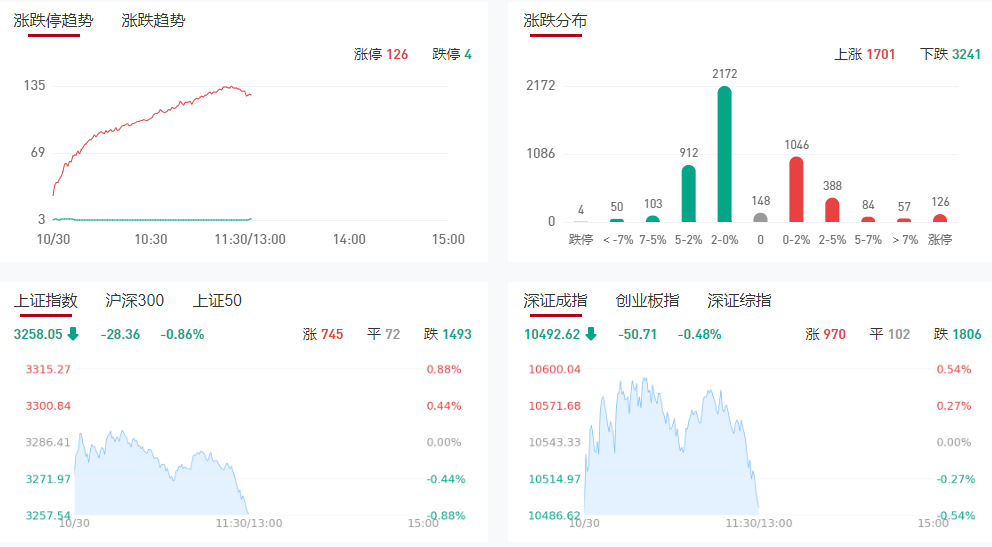
Task: Select the 创业板指 tab
Action: click(x=647, y=300)
